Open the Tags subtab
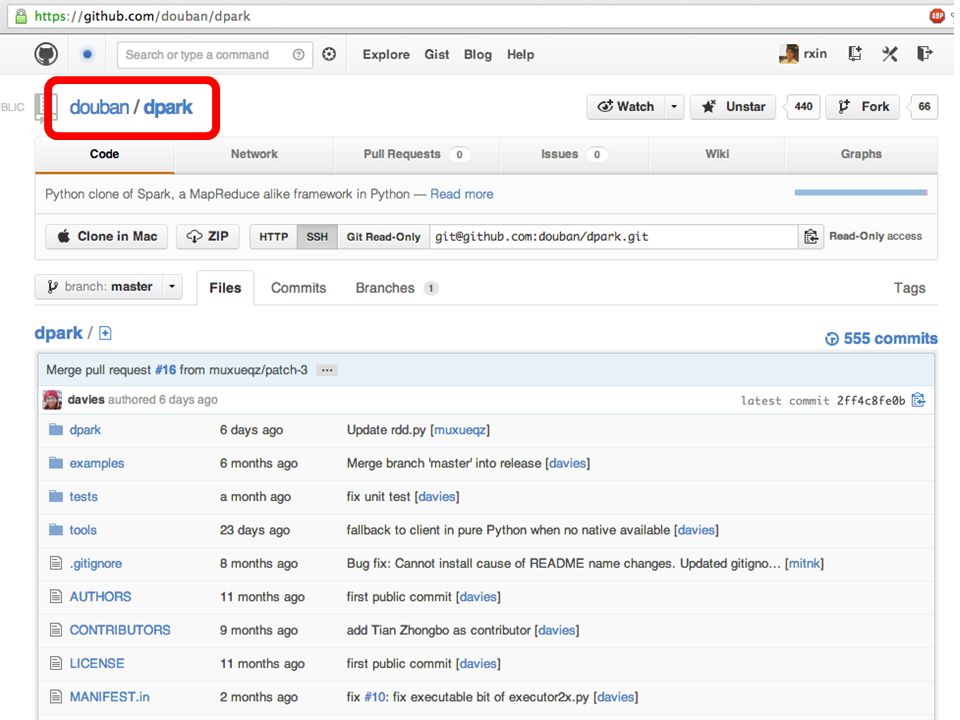The height and width of the screenshot is (720, 960). coord(909,288)
